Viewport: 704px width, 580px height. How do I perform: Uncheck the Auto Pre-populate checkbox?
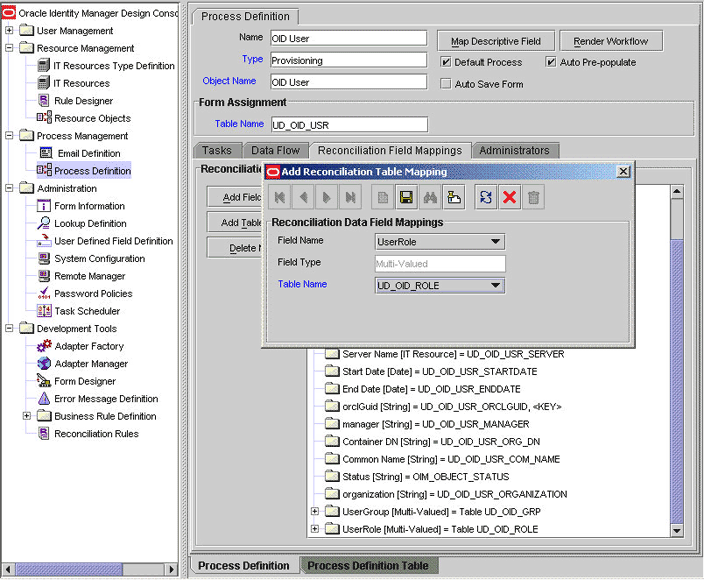point(551,62)
